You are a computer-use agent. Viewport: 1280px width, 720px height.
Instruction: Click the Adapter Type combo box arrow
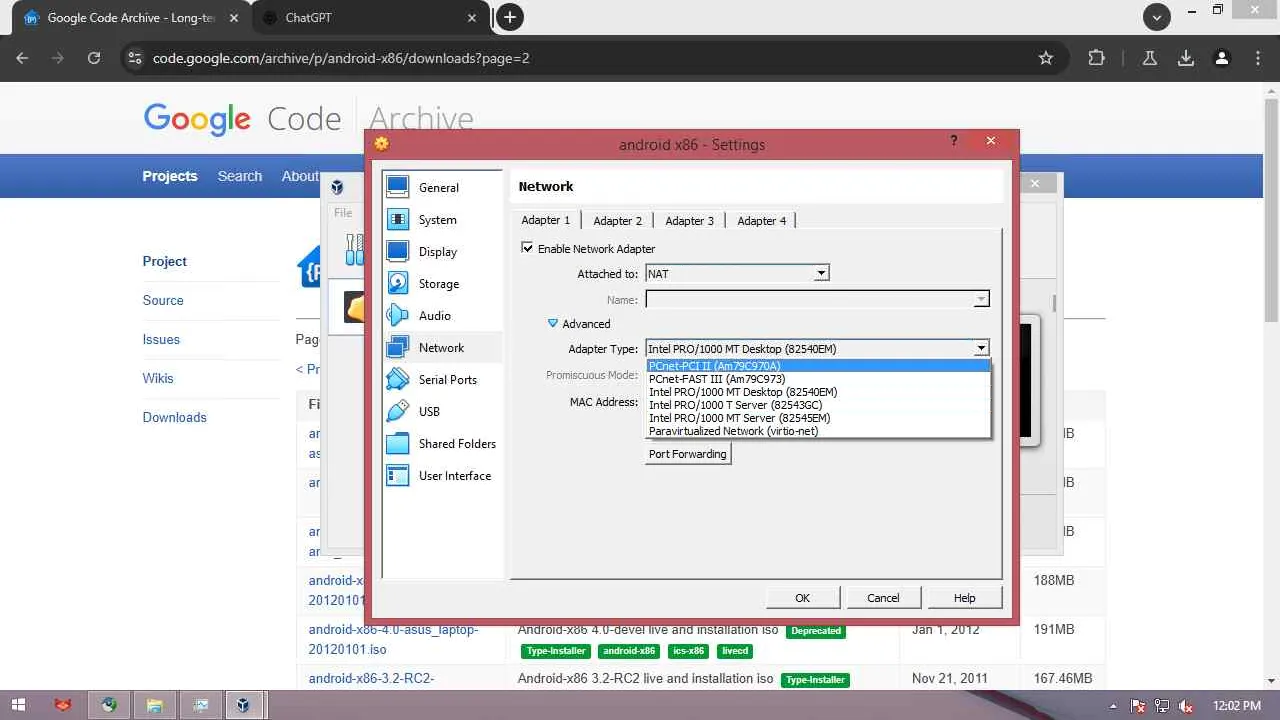(981, 348)
